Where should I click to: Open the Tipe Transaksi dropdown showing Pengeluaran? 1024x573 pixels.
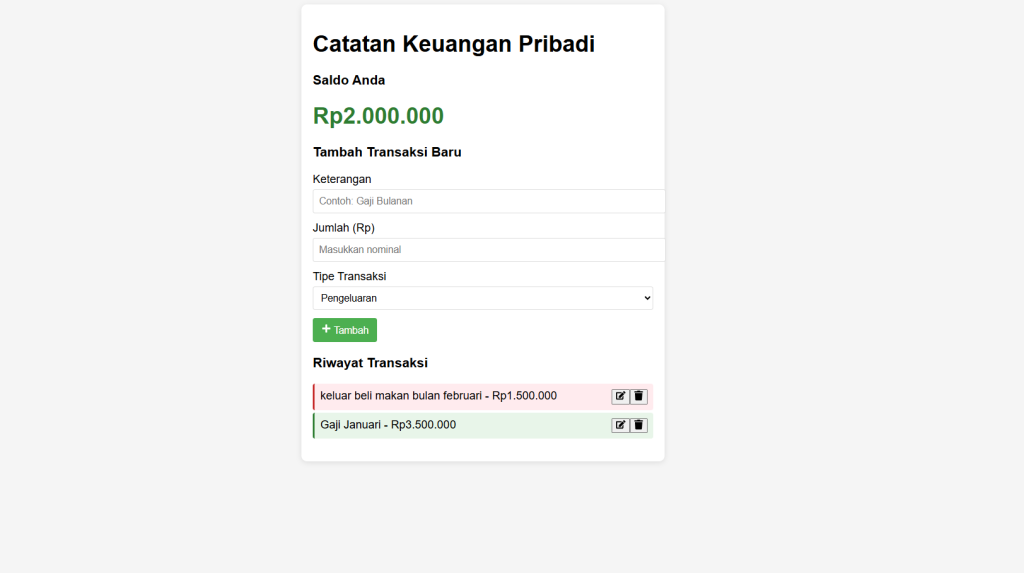click(x=483, y=298)
